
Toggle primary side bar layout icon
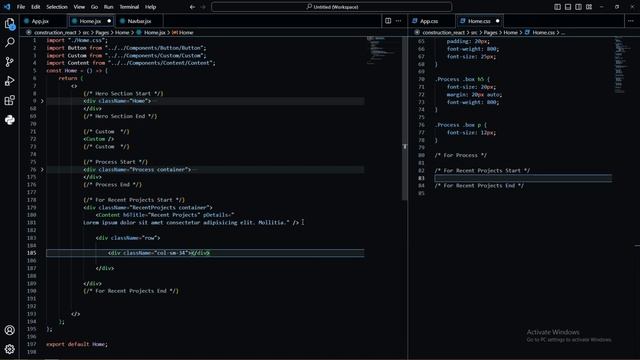click(x=557, y=7)
